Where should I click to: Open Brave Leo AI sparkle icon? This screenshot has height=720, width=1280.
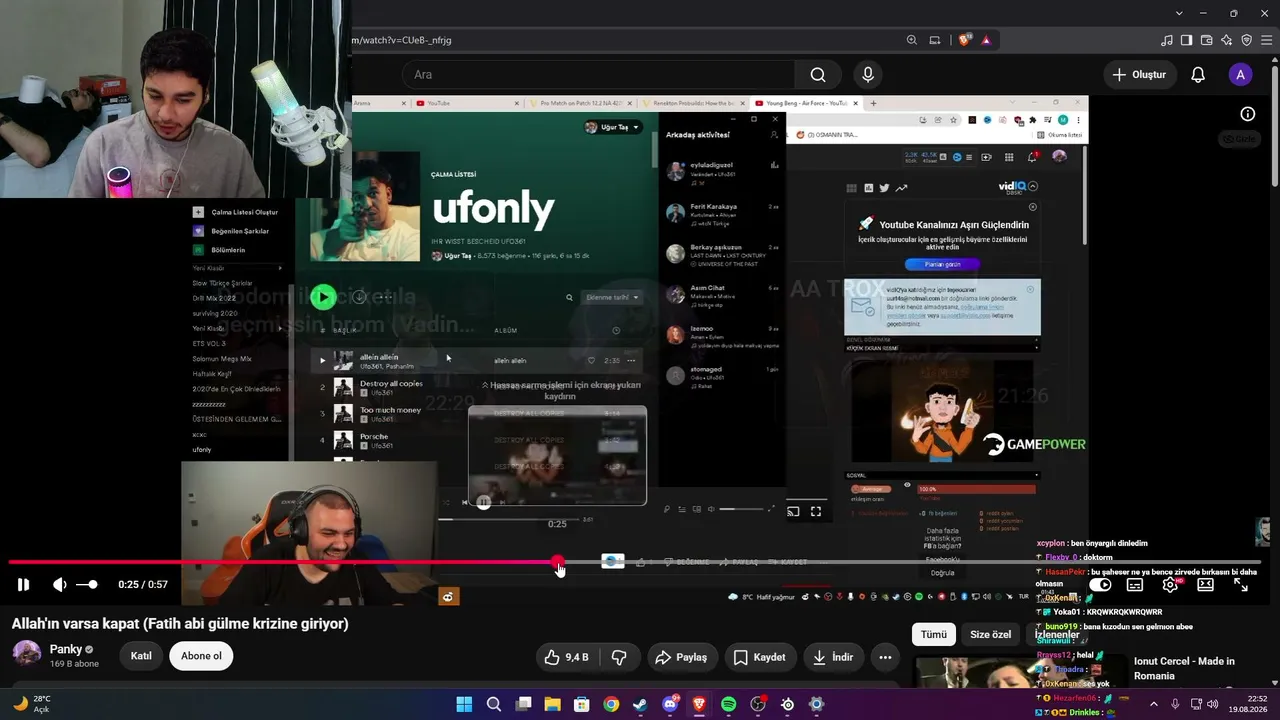click(x=1227, y=40)
